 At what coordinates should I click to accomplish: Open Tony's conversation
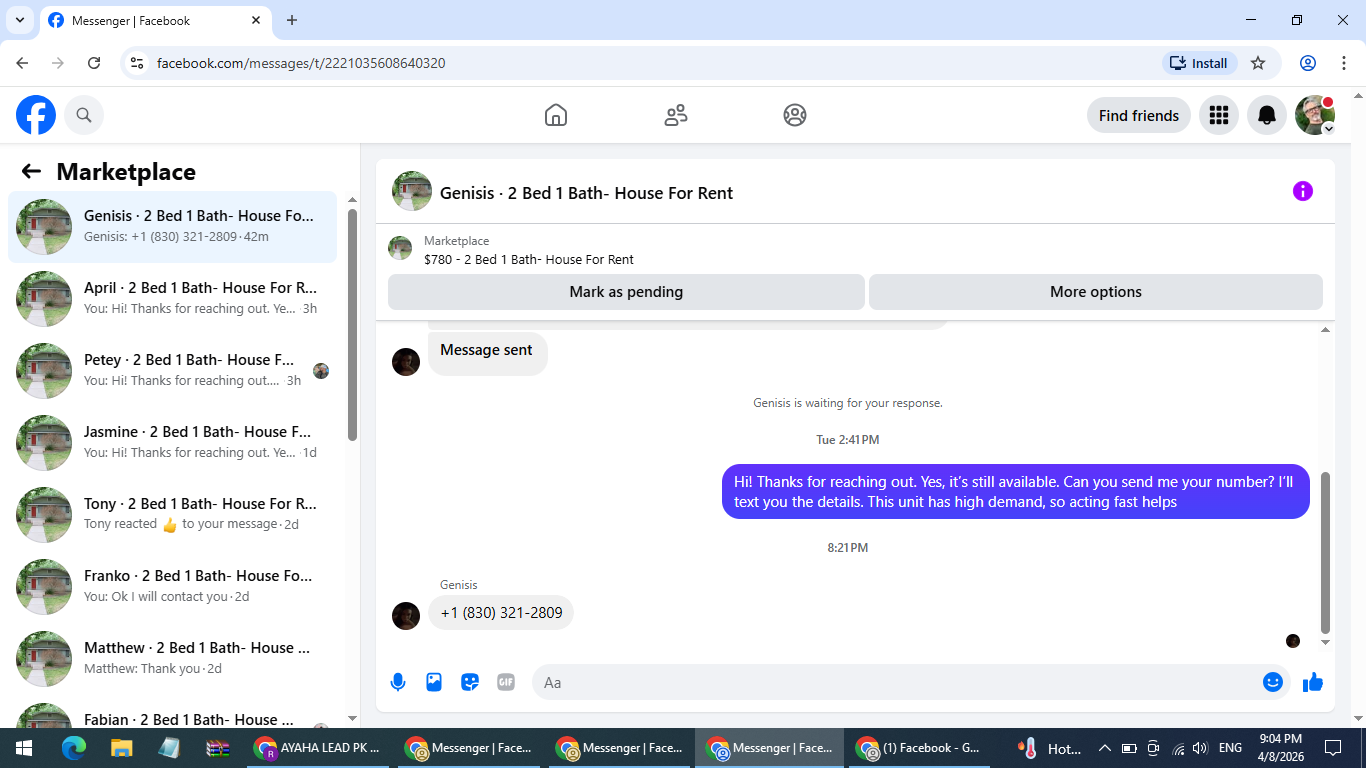click(173, 515)
